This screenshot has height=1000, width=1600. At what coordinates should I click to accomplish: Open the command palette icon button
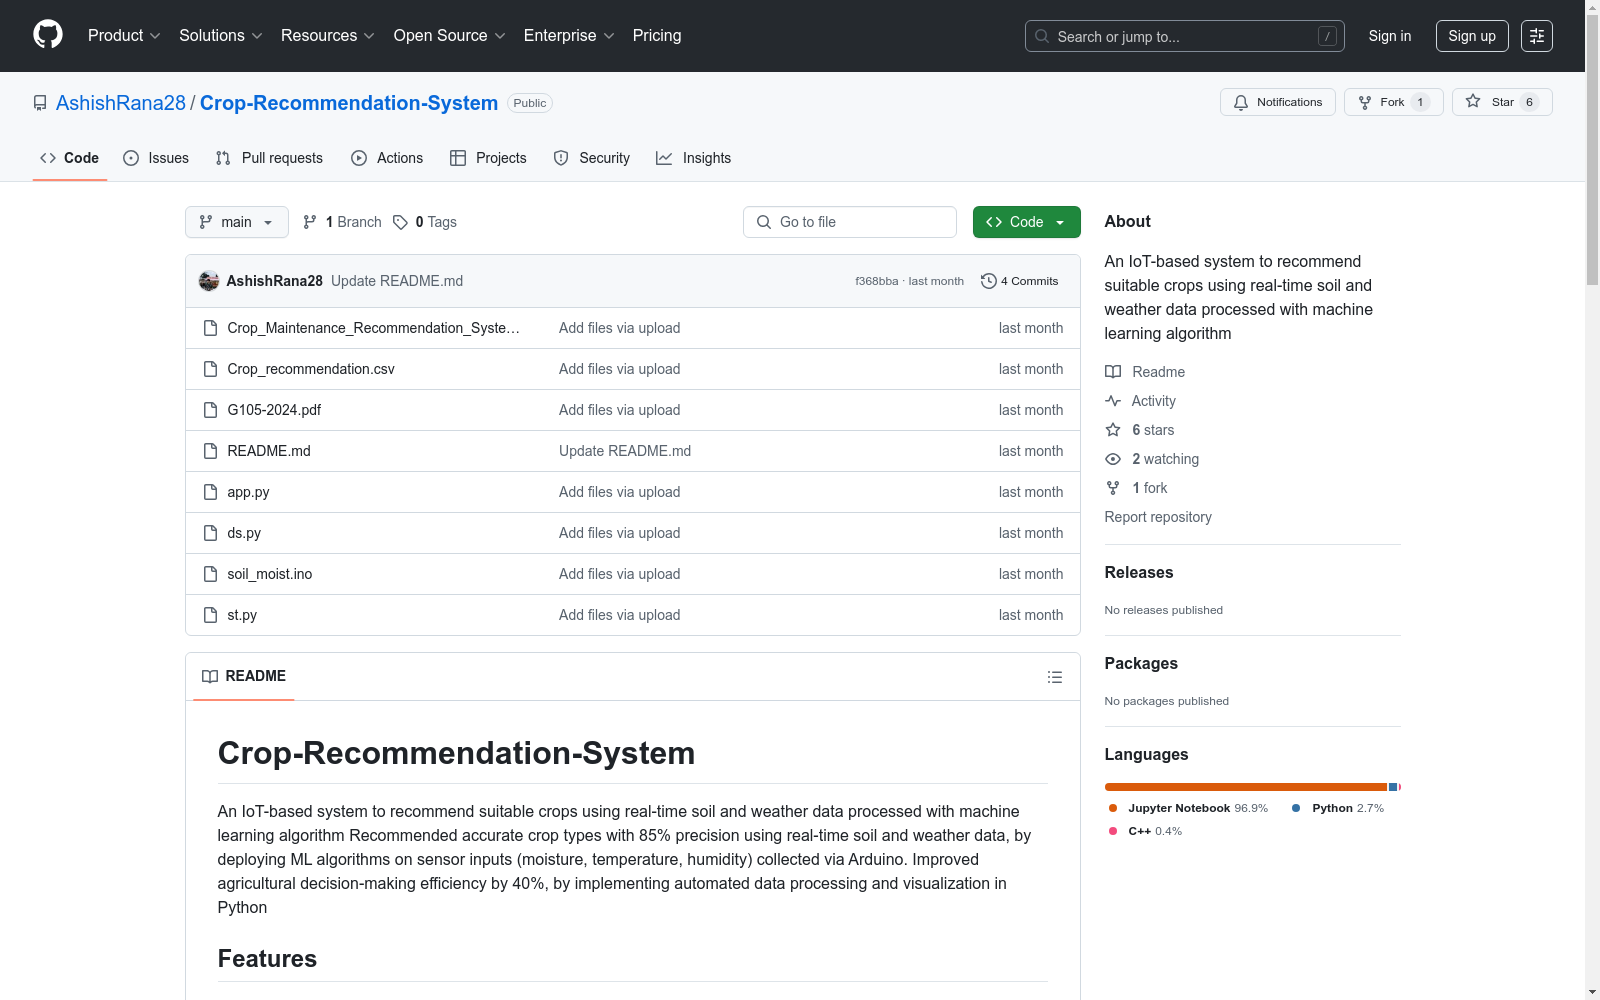[x=1537, y=36]
